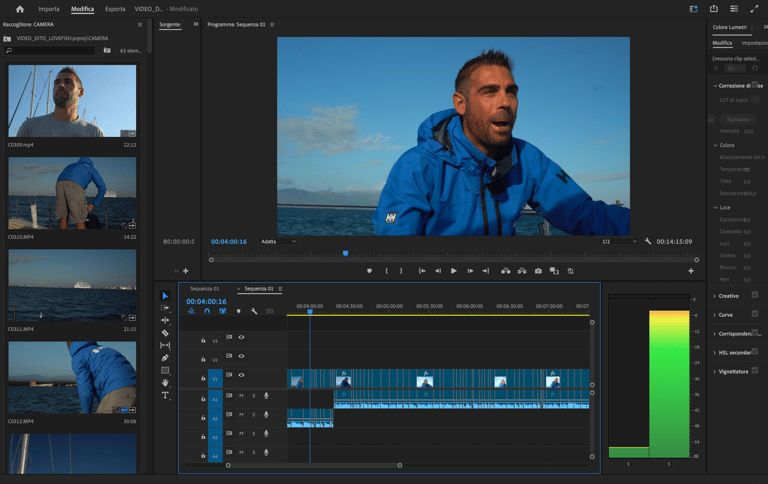Collapse the Correzione di base section

715,86
